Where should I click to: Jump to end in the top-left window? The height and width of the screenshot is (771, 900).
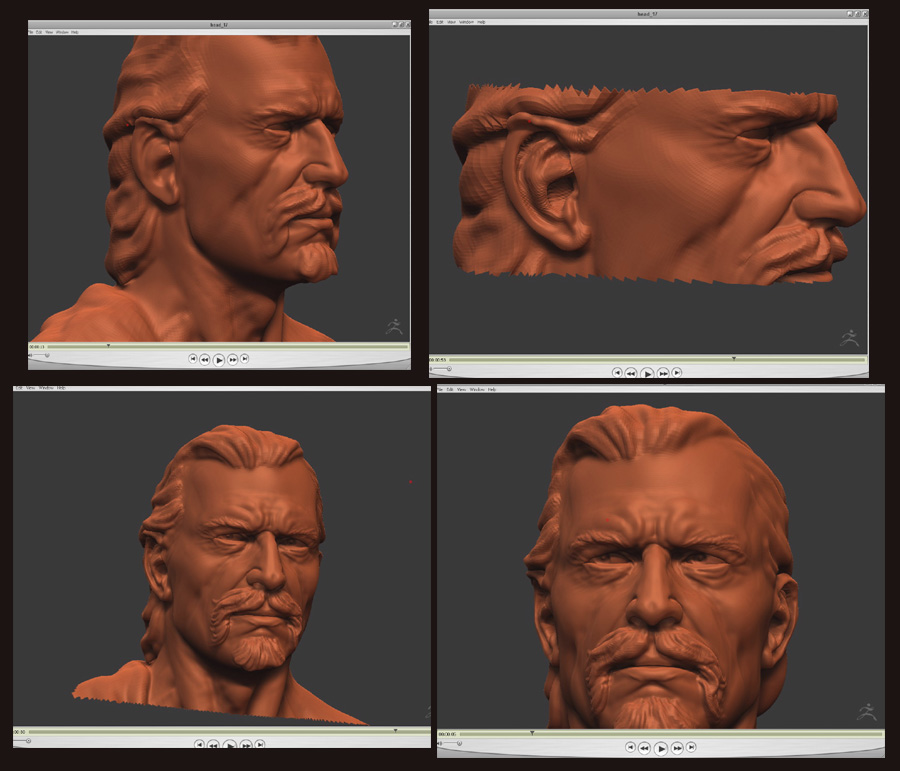[x=245, y=358]
